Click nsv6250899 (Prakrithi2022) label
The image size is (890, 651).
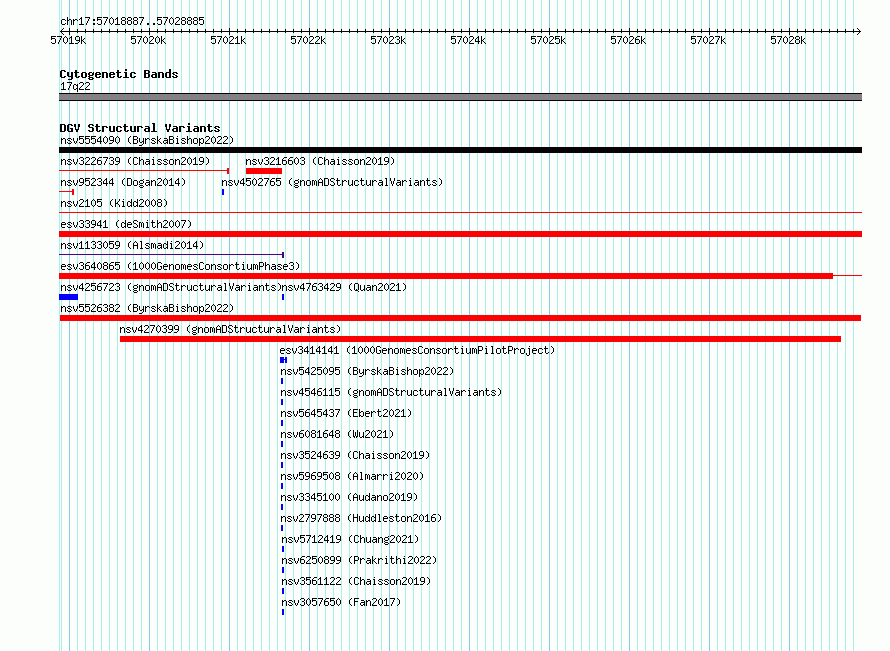point(359,560)
